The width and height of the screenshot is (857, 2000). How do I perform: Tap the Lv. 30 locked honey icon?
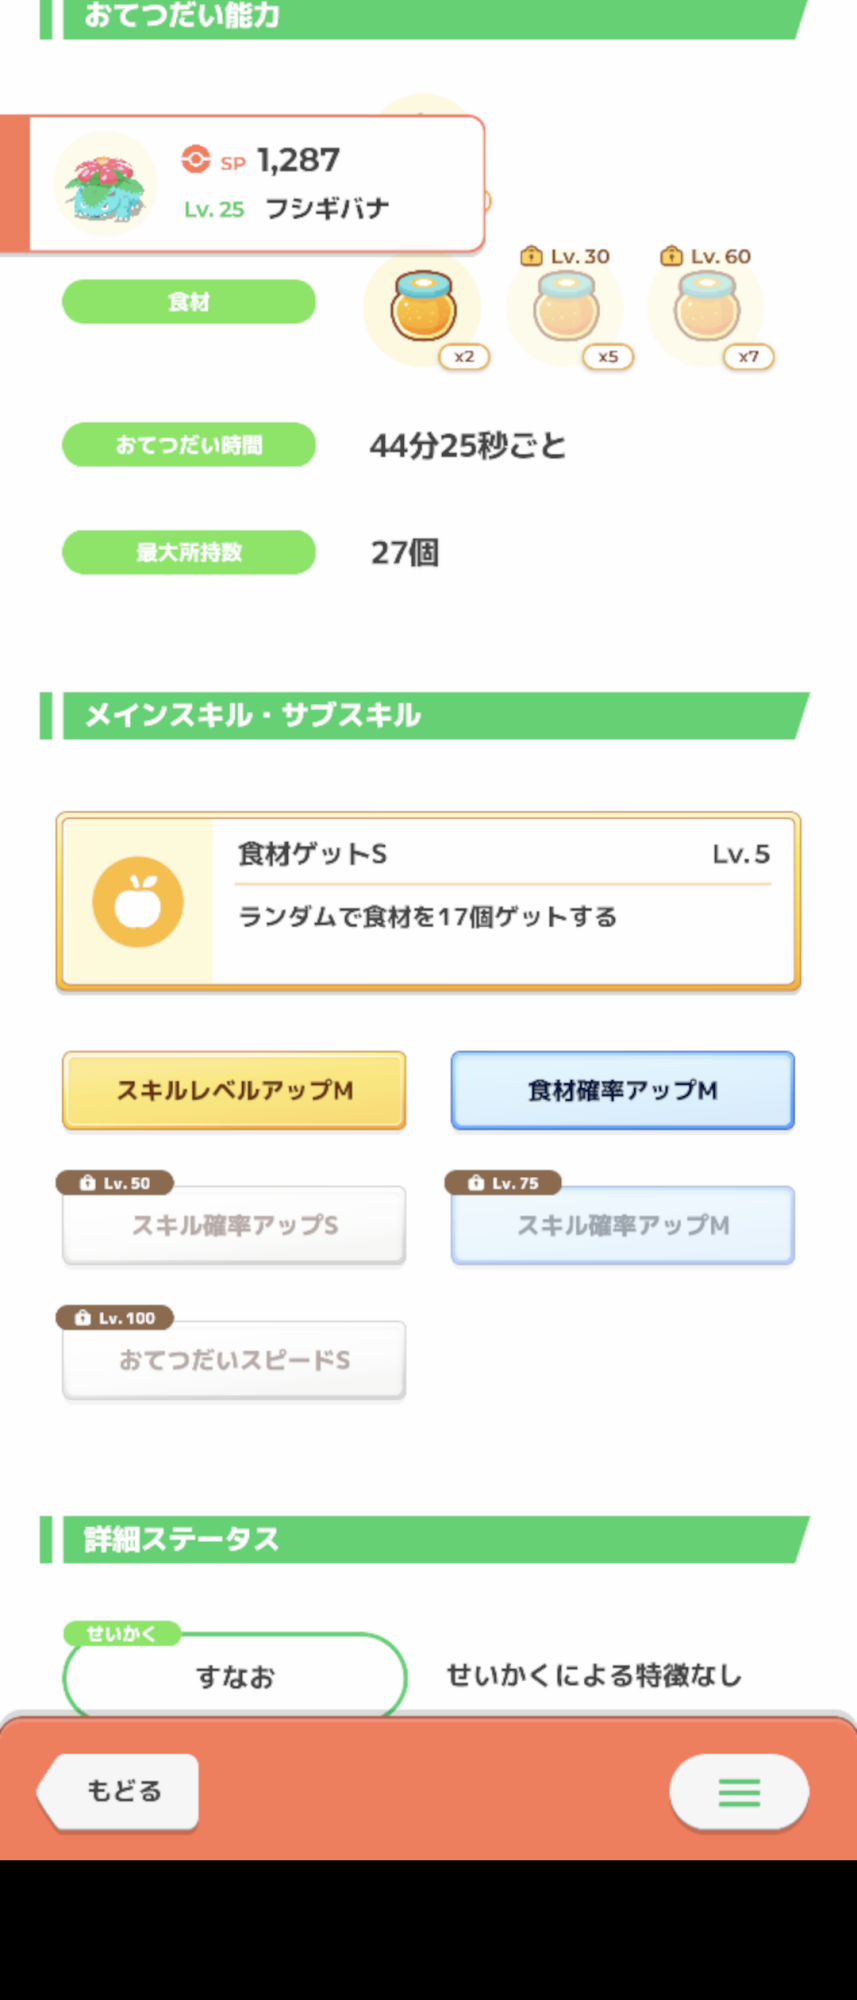[566, 307]
